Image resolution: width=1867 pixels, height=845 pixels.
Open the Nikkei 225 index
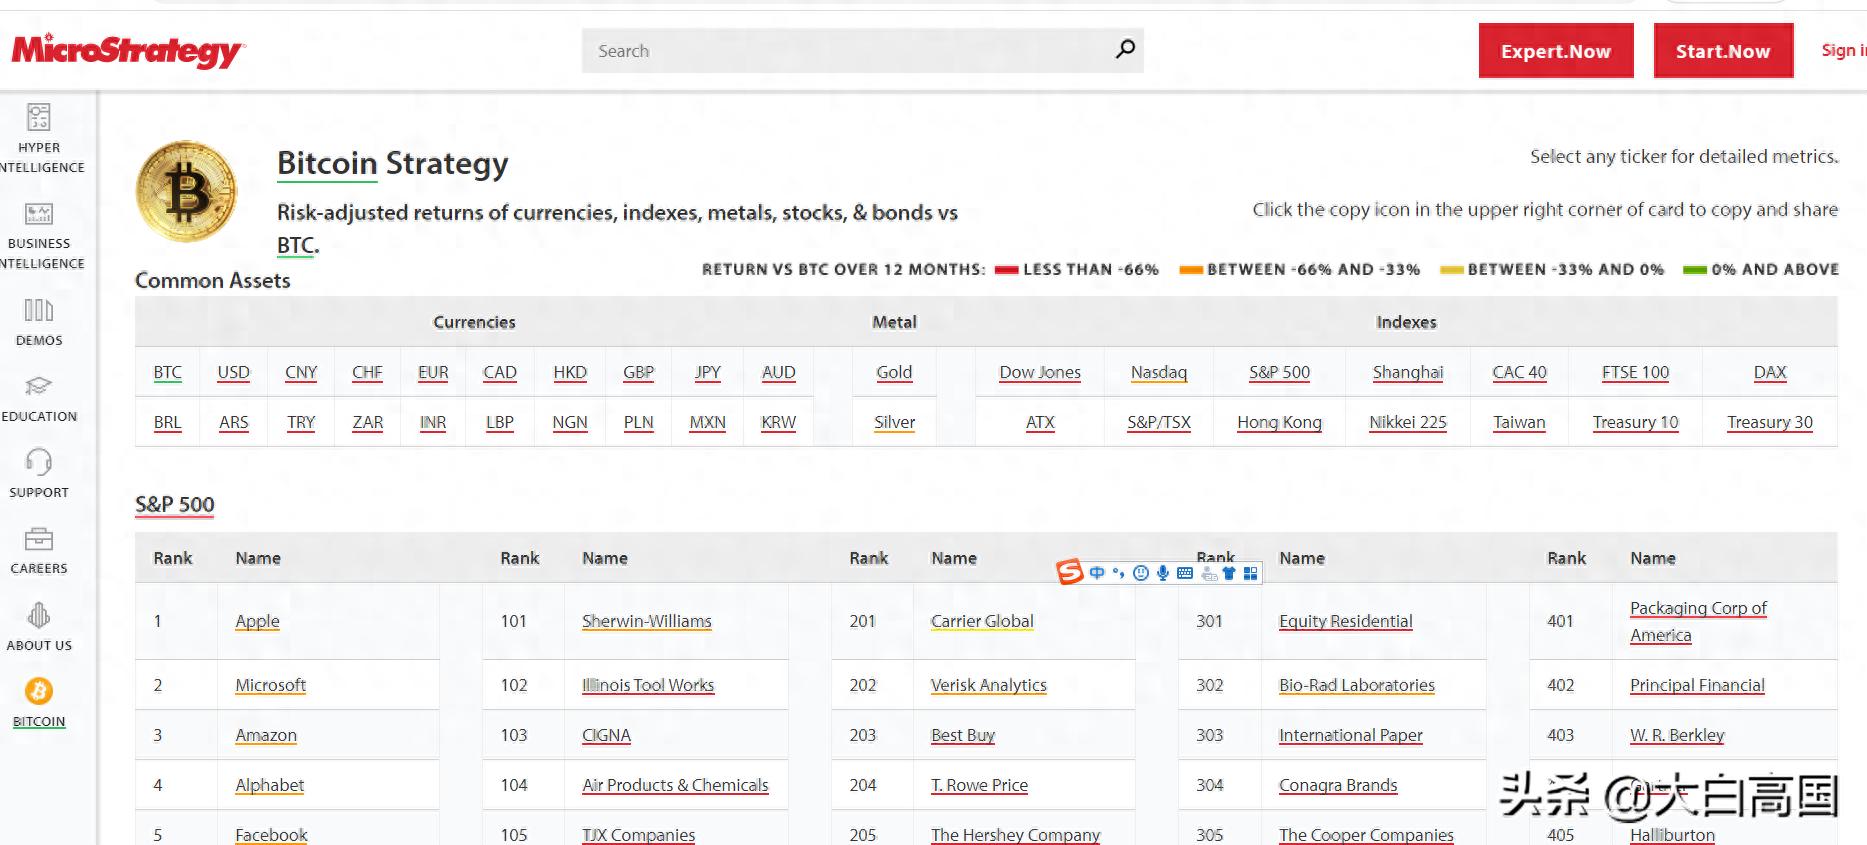point(1408,422)
